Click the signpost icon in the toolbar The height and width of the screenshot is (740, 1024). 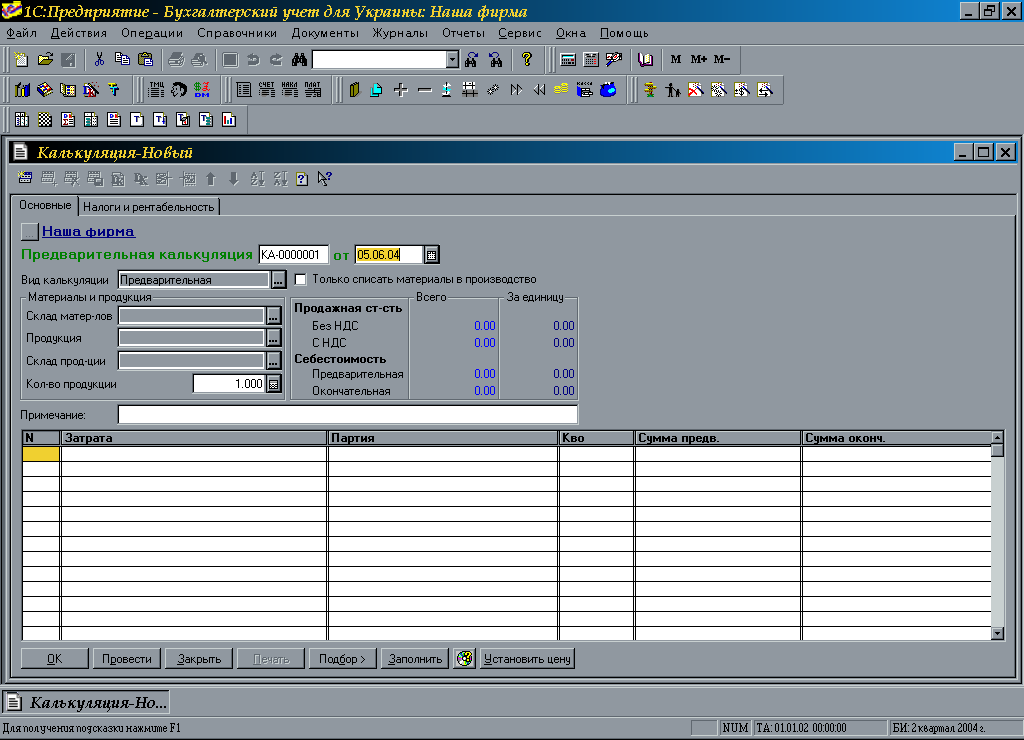tap(649, 90)
